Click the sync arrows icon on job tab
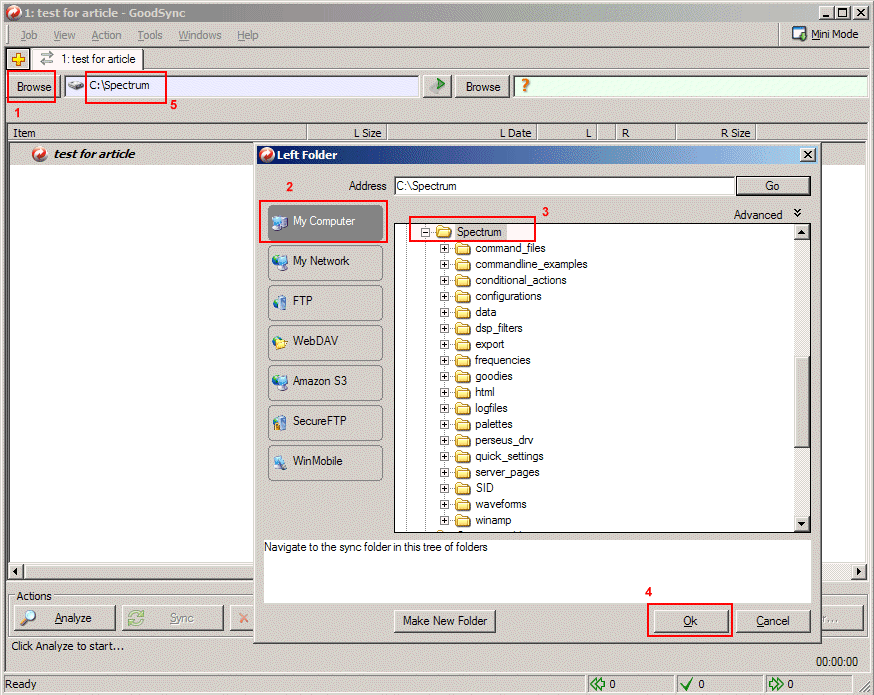874x695 pixels. pyautogui.click(x=47, y=59)
